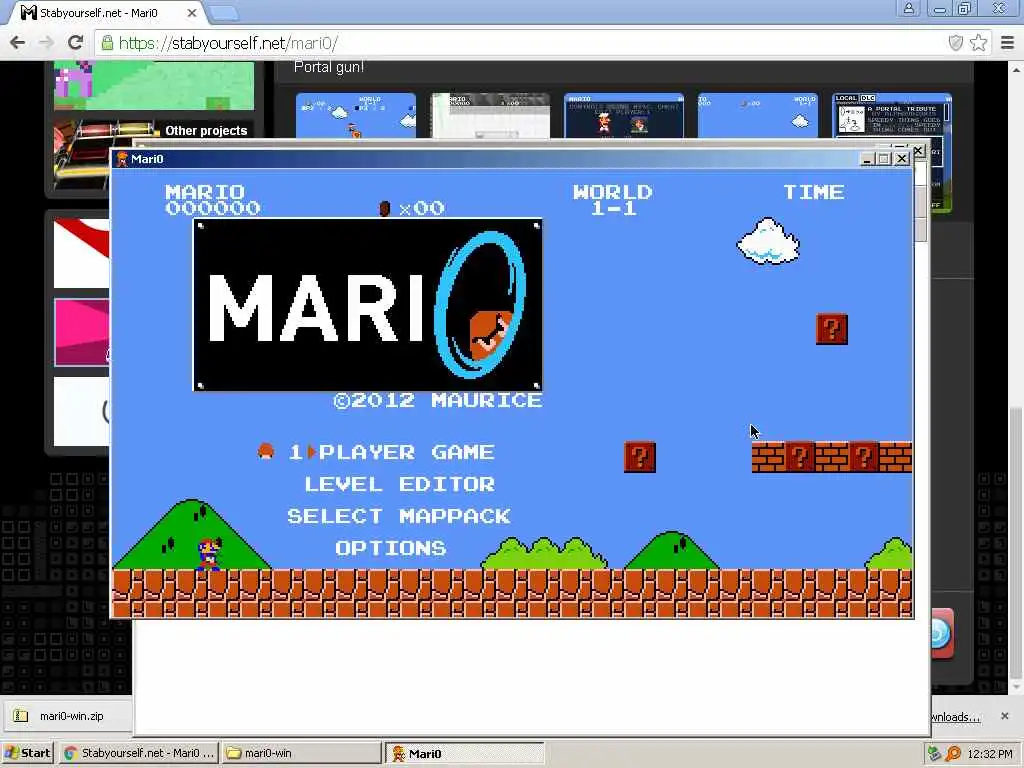Viewport: 1024px width, 768px height.
Task: Open the Chrome hamburger menu
Action: (x=1007, y=43)
